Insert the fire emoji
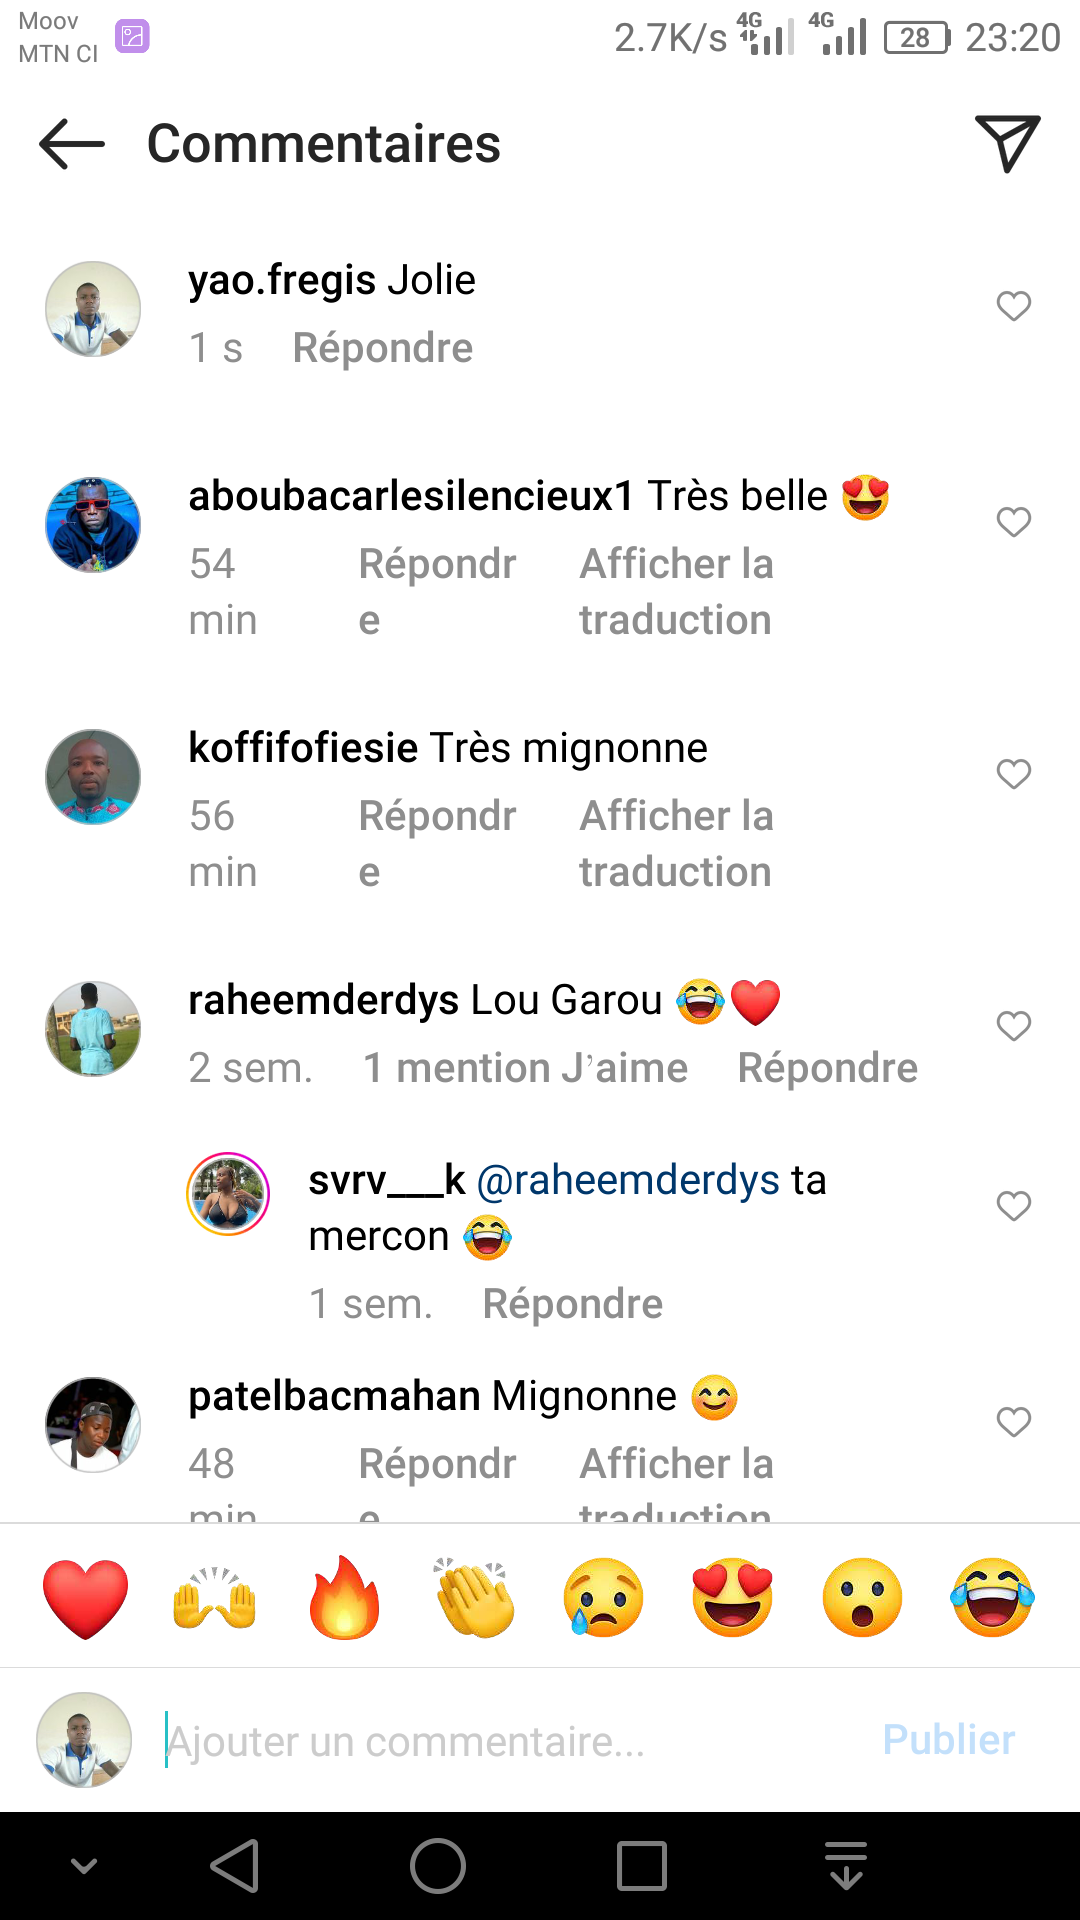Viewport: 1080px width, 1920px height. pos(344,1597)
